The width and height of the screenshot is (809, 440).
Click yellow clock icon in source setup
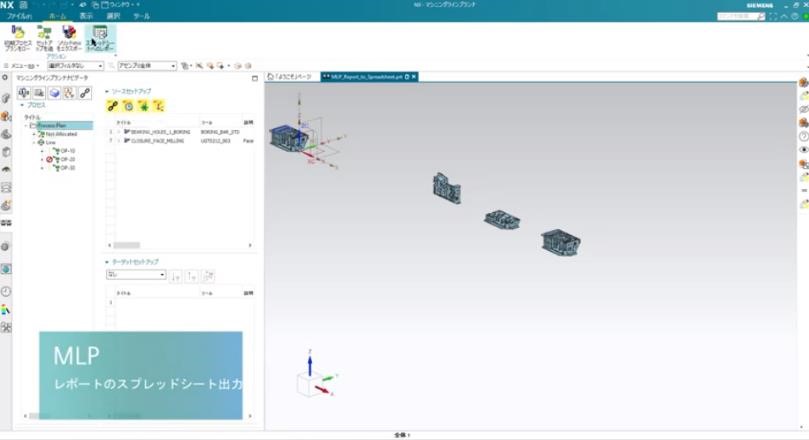(128, 106)
